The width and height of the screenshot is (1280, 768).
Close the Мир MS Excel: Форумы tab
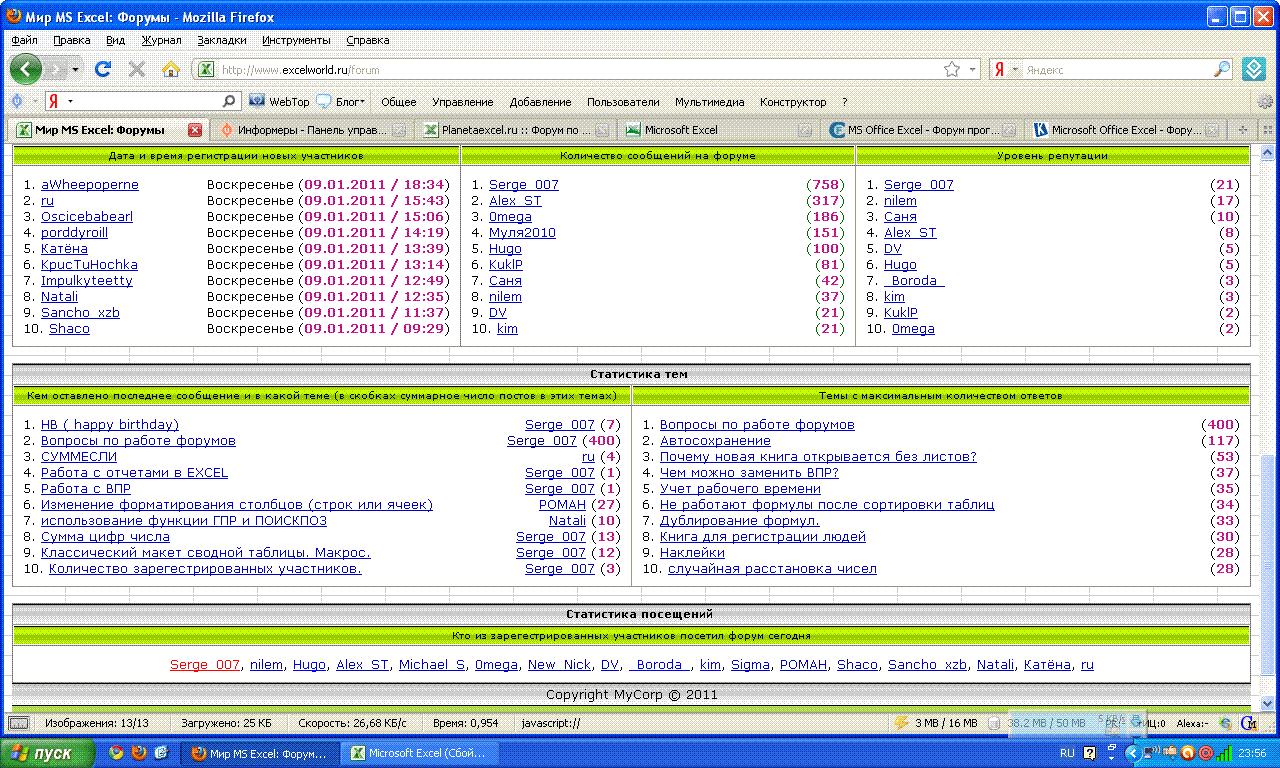coord(195,130)
